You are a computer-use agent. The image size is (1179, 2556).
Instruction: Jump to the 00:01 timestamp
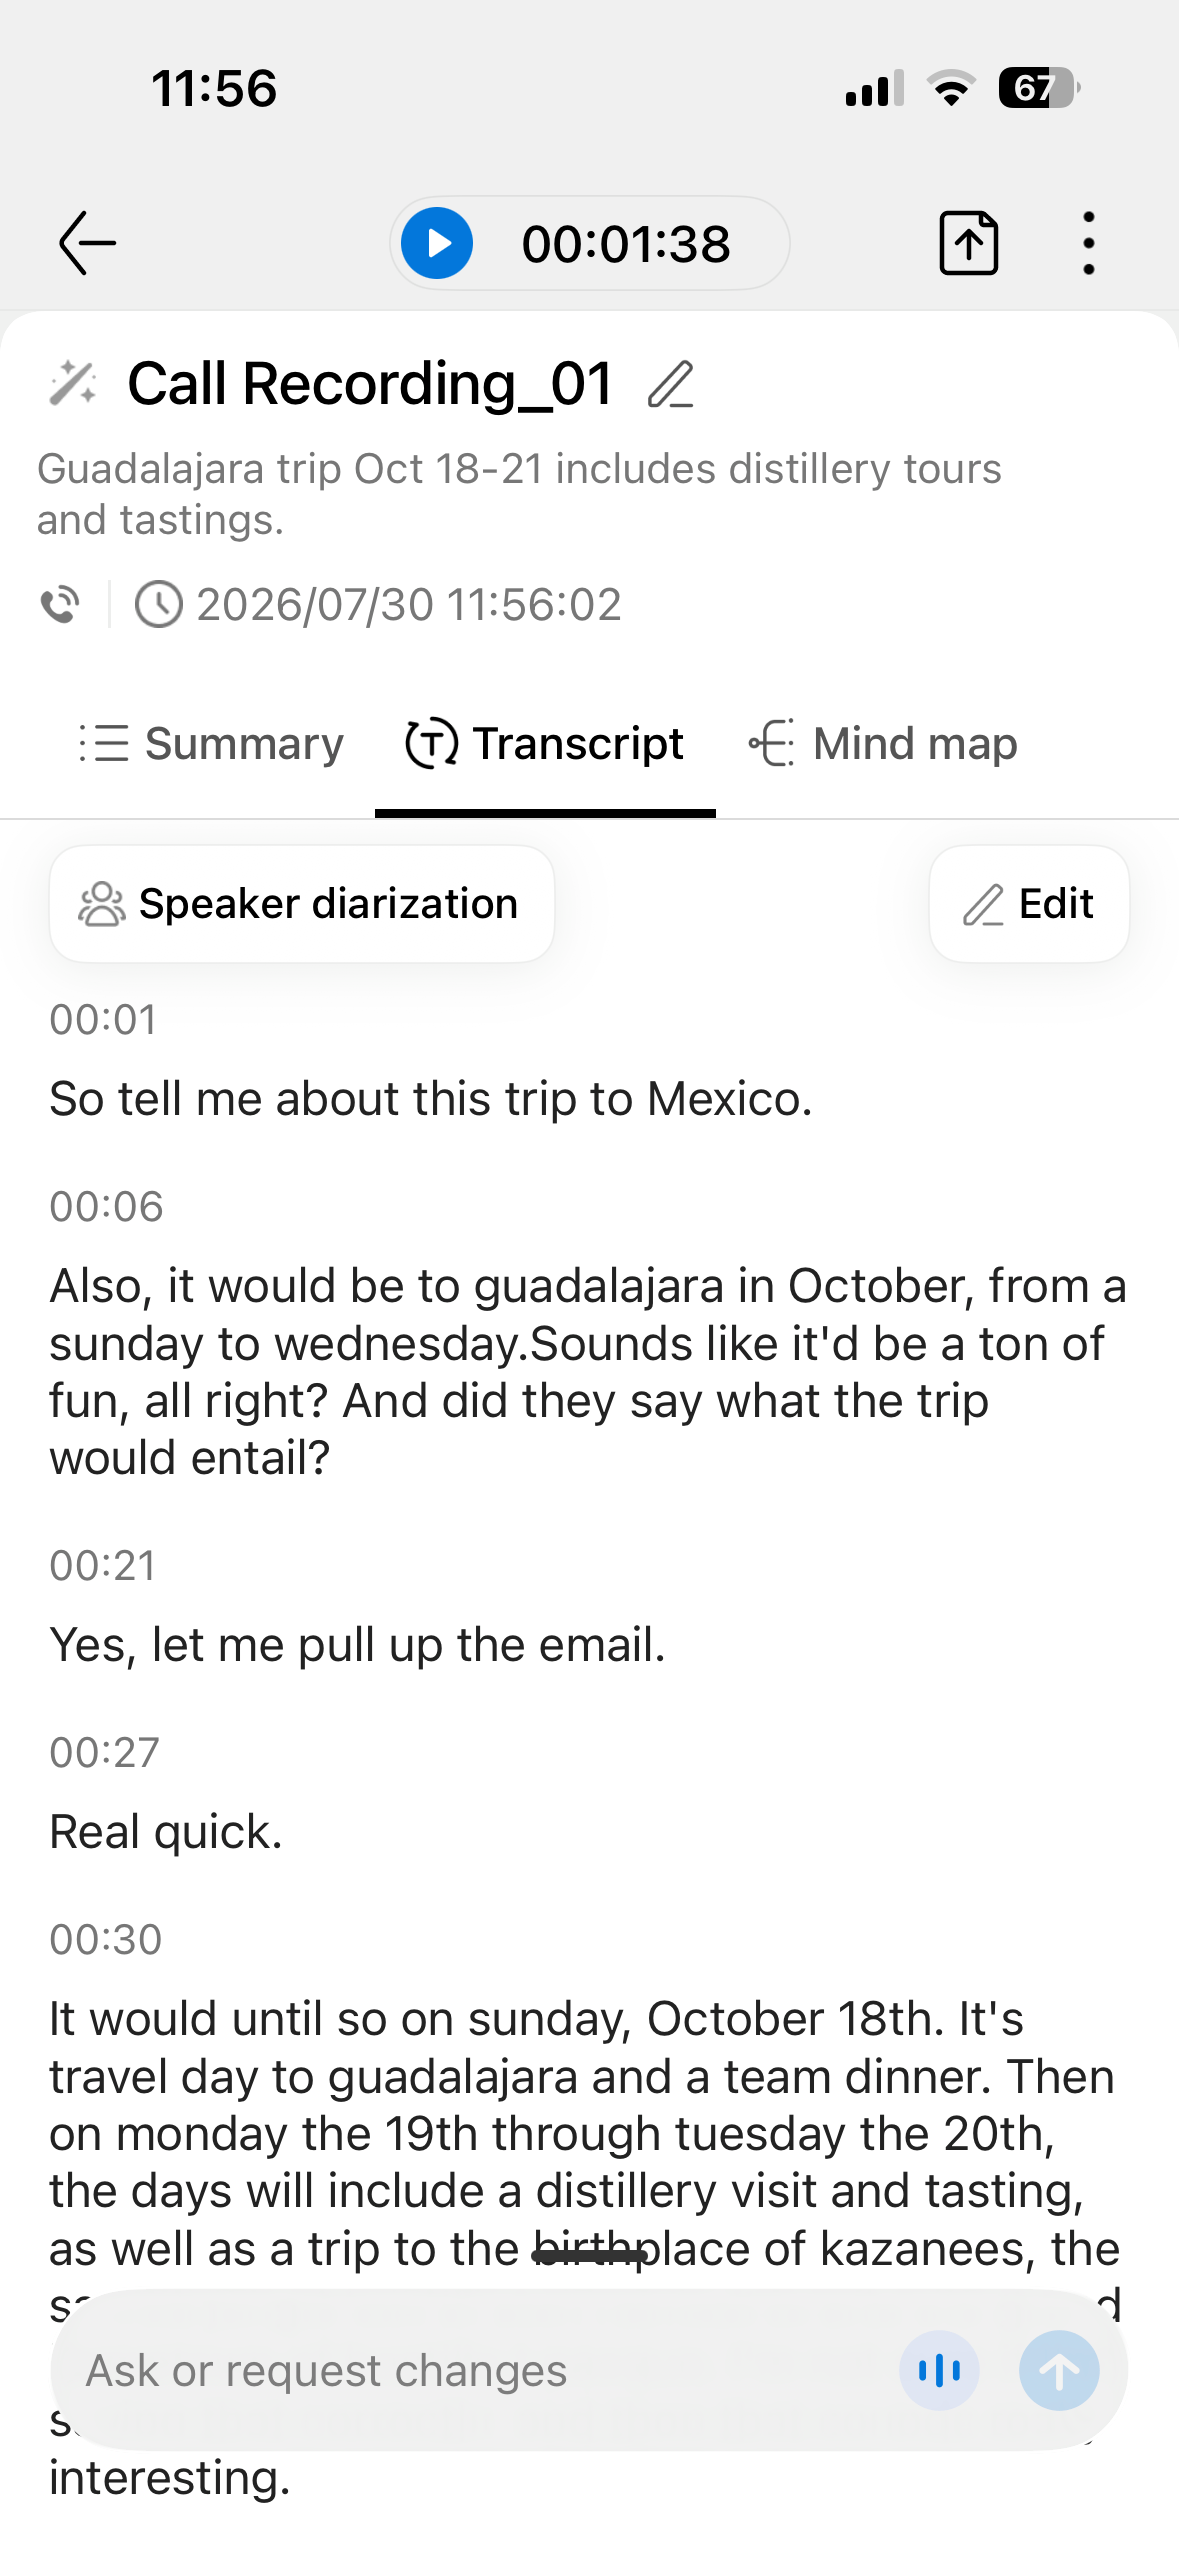click(x=104, y=1020)
